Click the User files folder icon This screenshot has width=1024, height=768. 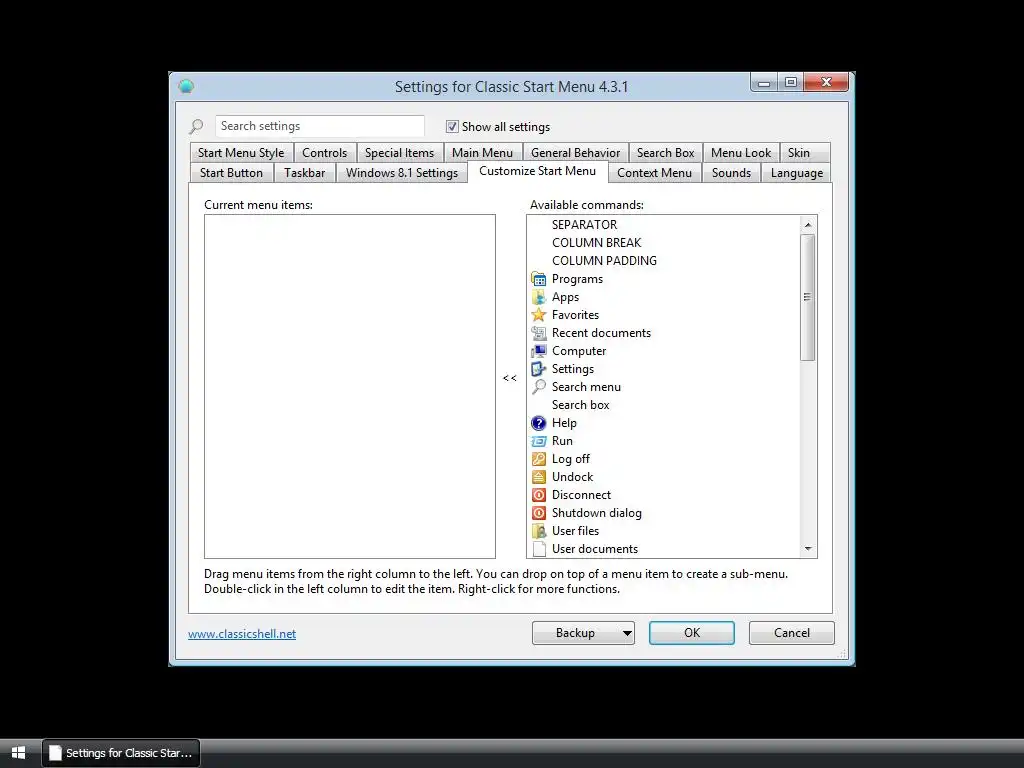(539, 531)
